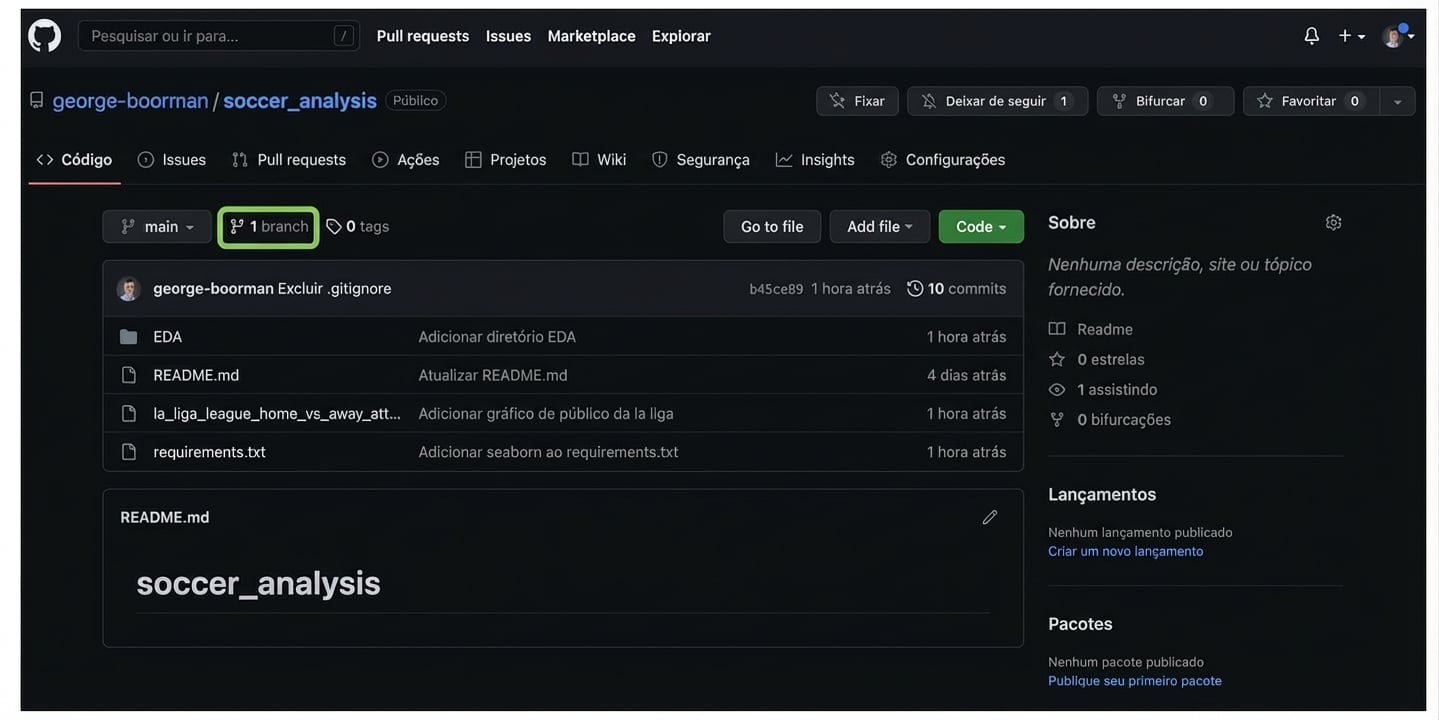Image resolution: width=1439 pixels, height=720 pixels.
Task: Switch to the Ações tab
Action: point(406,160)
